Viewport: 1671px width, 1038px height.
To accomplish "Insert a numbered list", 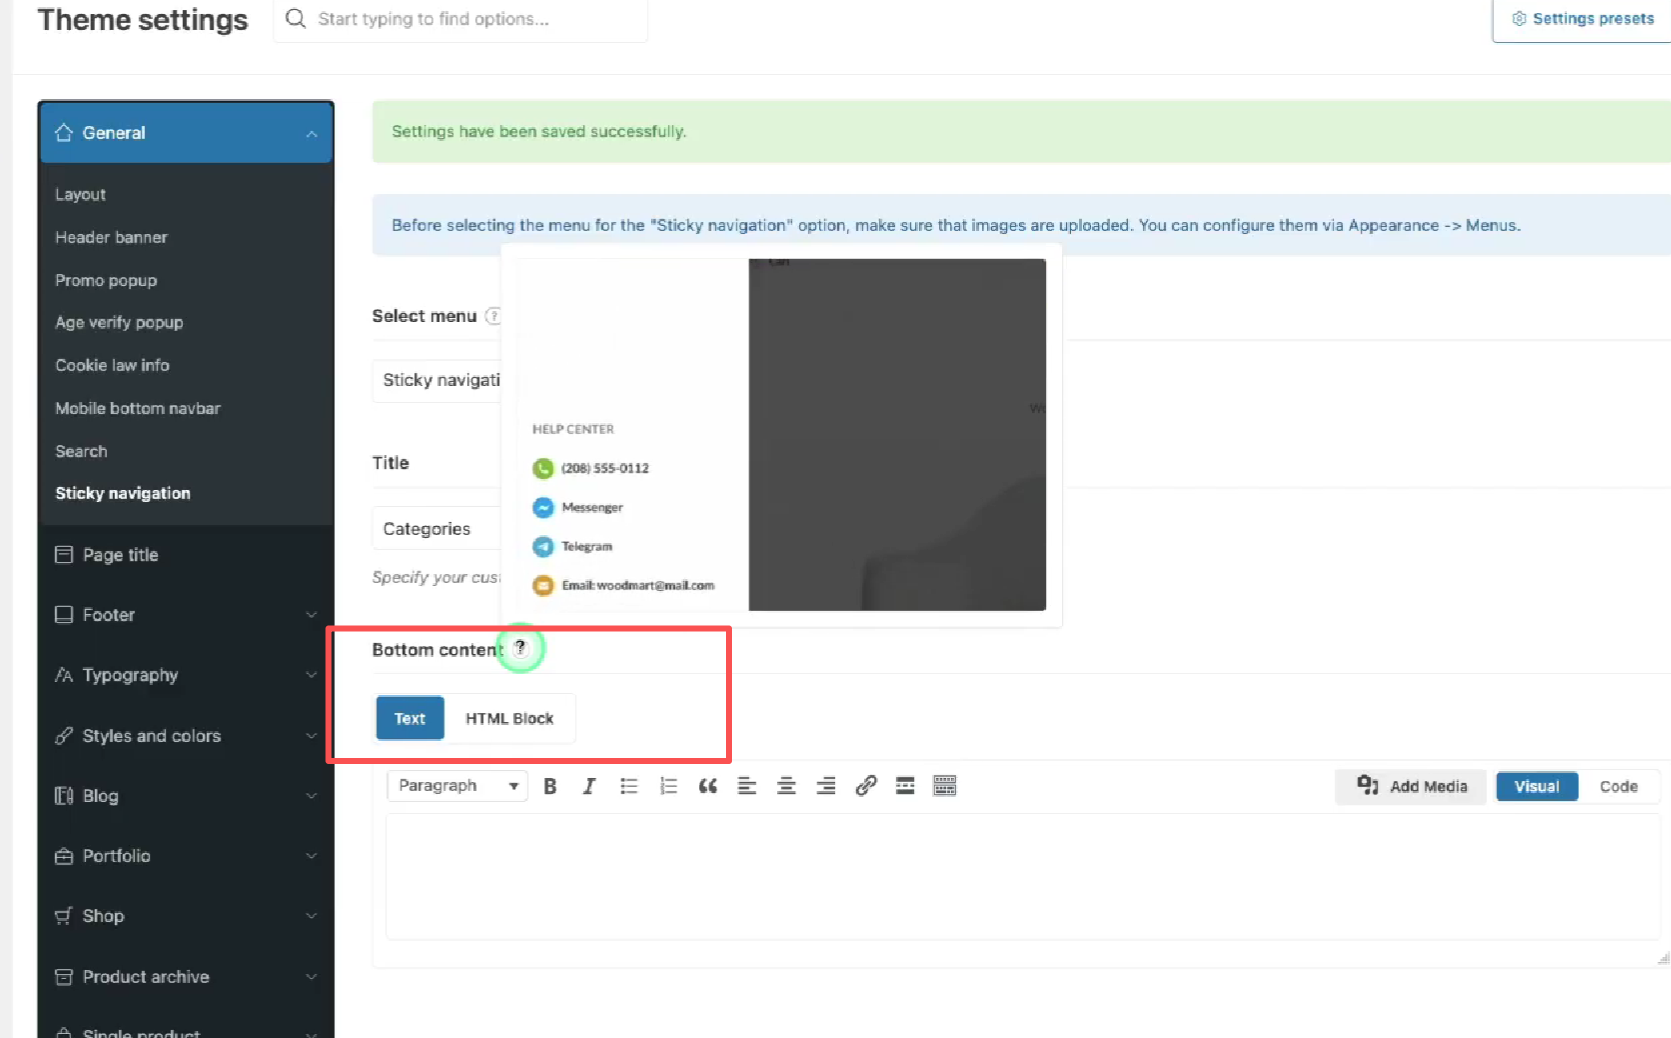I will click(x=668, y=786).
